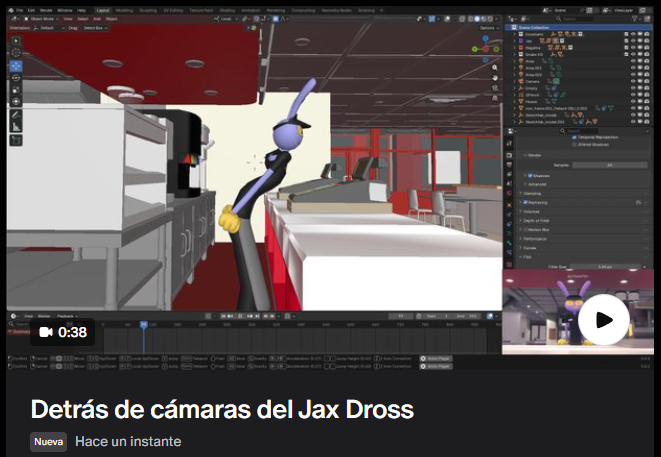Open the Blender logo menu
The image size is (661, 457).
[11, 10]
